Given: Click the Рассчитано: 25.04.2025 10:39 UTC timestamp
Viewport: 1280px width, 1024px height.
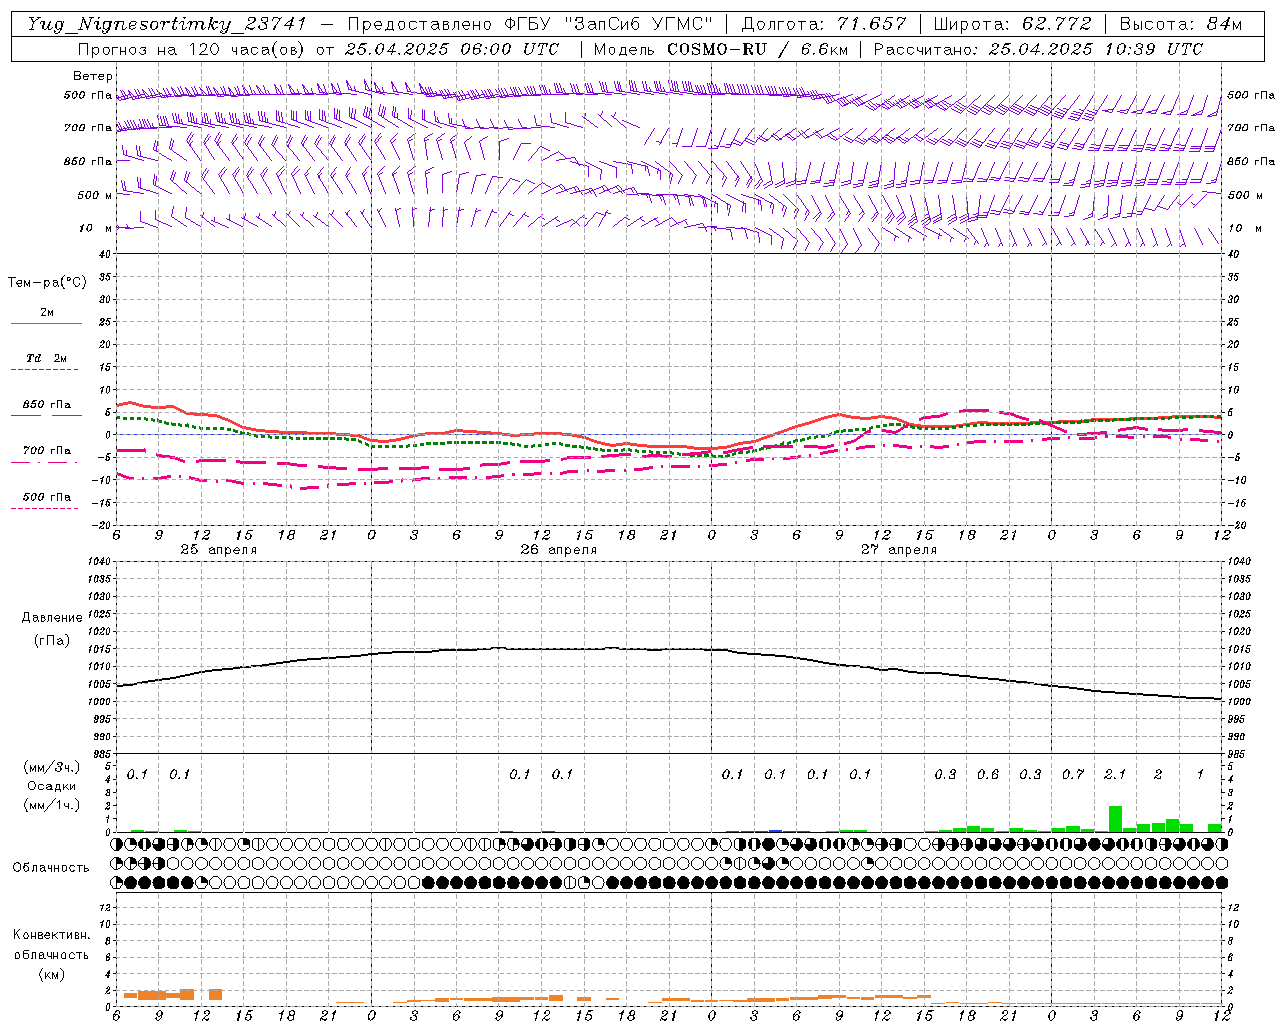Looking at the screenshot, I should (x=1038, y=49).
